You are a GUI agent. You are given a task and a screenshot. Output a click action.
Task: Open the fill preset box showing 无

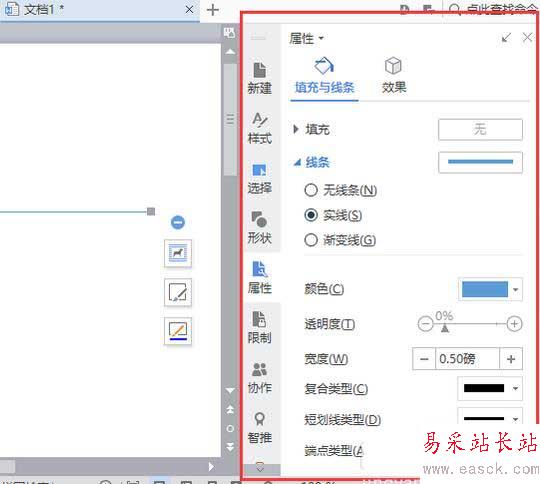coord(480,130)
